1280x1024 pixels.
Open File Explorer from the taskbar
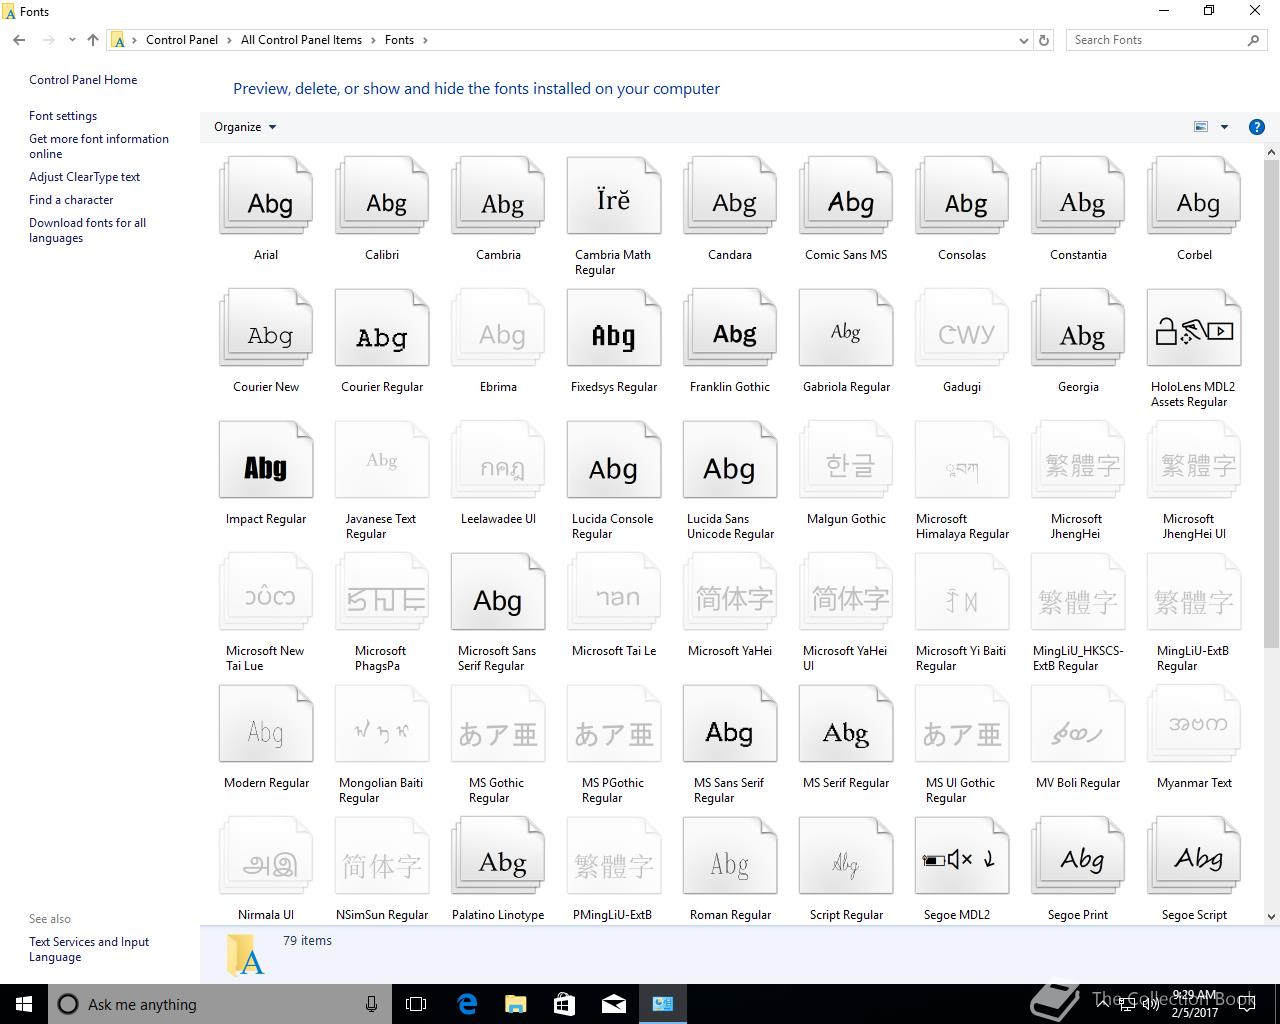(515, 1004)
